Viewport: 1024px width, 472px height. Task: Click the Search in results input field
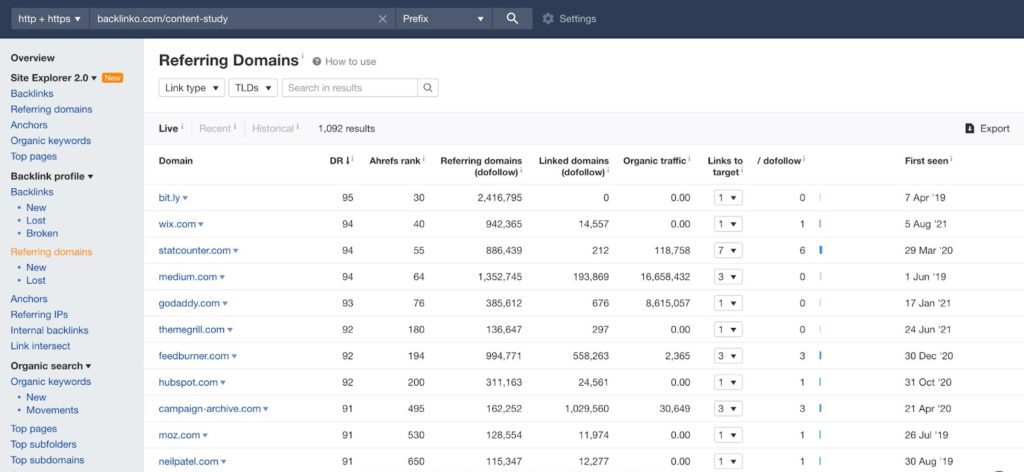[x=350, y=87]
